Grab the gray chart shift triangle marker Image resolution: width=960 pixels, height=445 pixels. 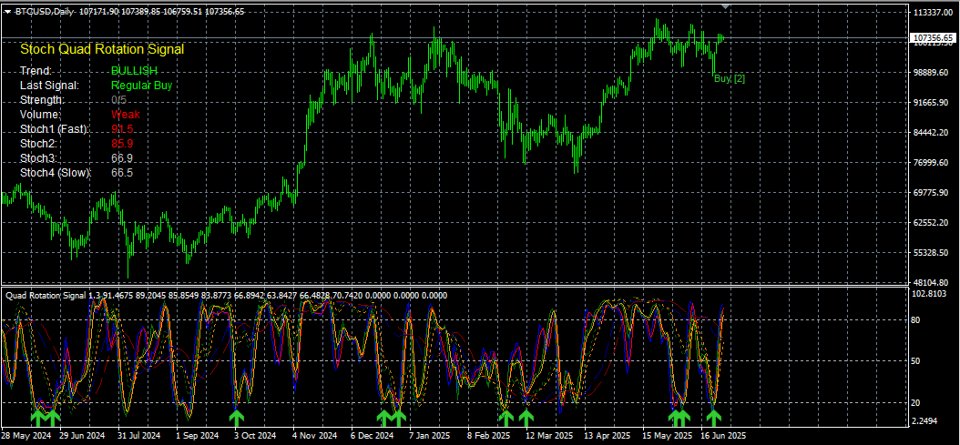point(726,7)
